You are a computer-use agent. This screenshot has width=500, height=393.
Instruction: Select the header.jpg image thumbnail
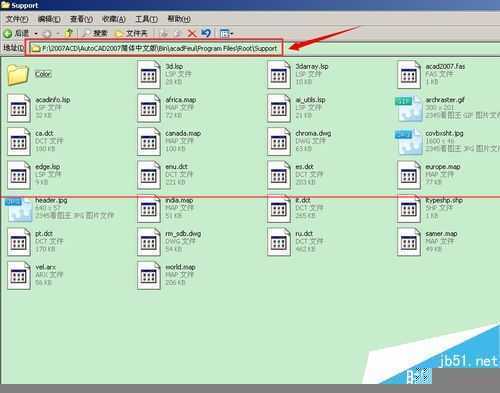pyautogui.click(x=19, y=209)
